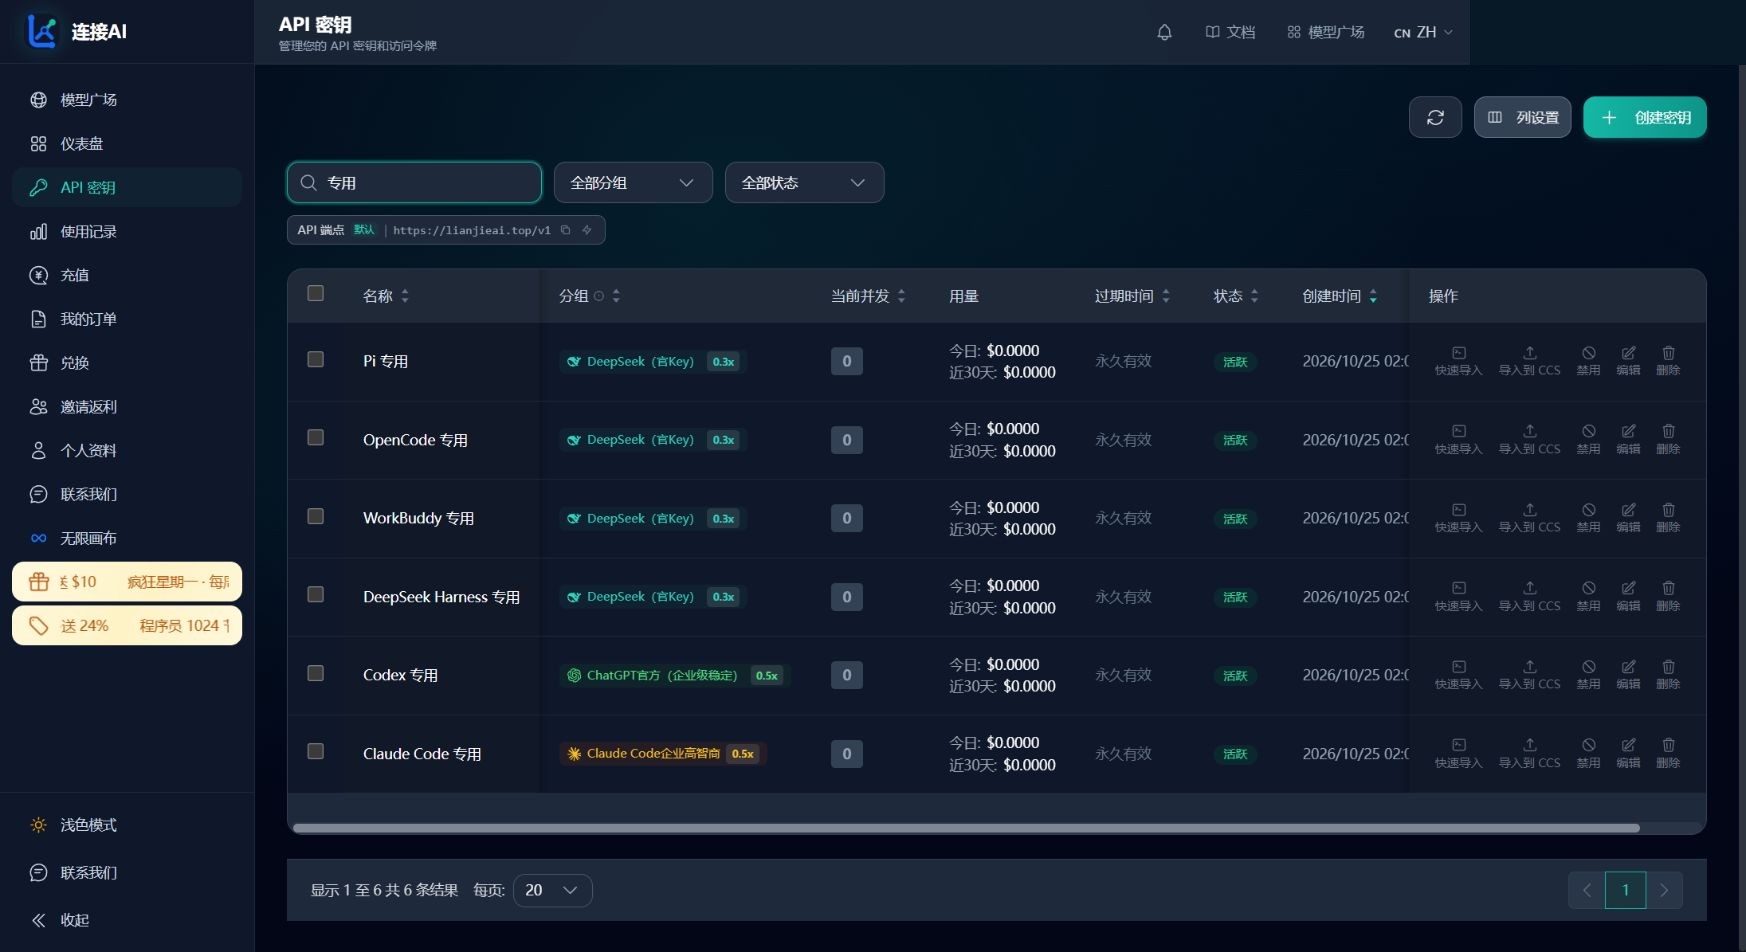Image resolution: width=1746 pixels, height=952 pixels.
Task: Check the Pi 专用 row checkbox
Action: [315, 359]
